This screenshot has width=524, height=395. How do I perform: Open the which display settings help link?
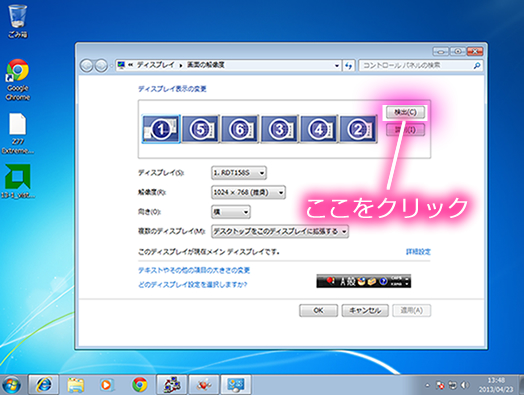[x=192, y=284]
